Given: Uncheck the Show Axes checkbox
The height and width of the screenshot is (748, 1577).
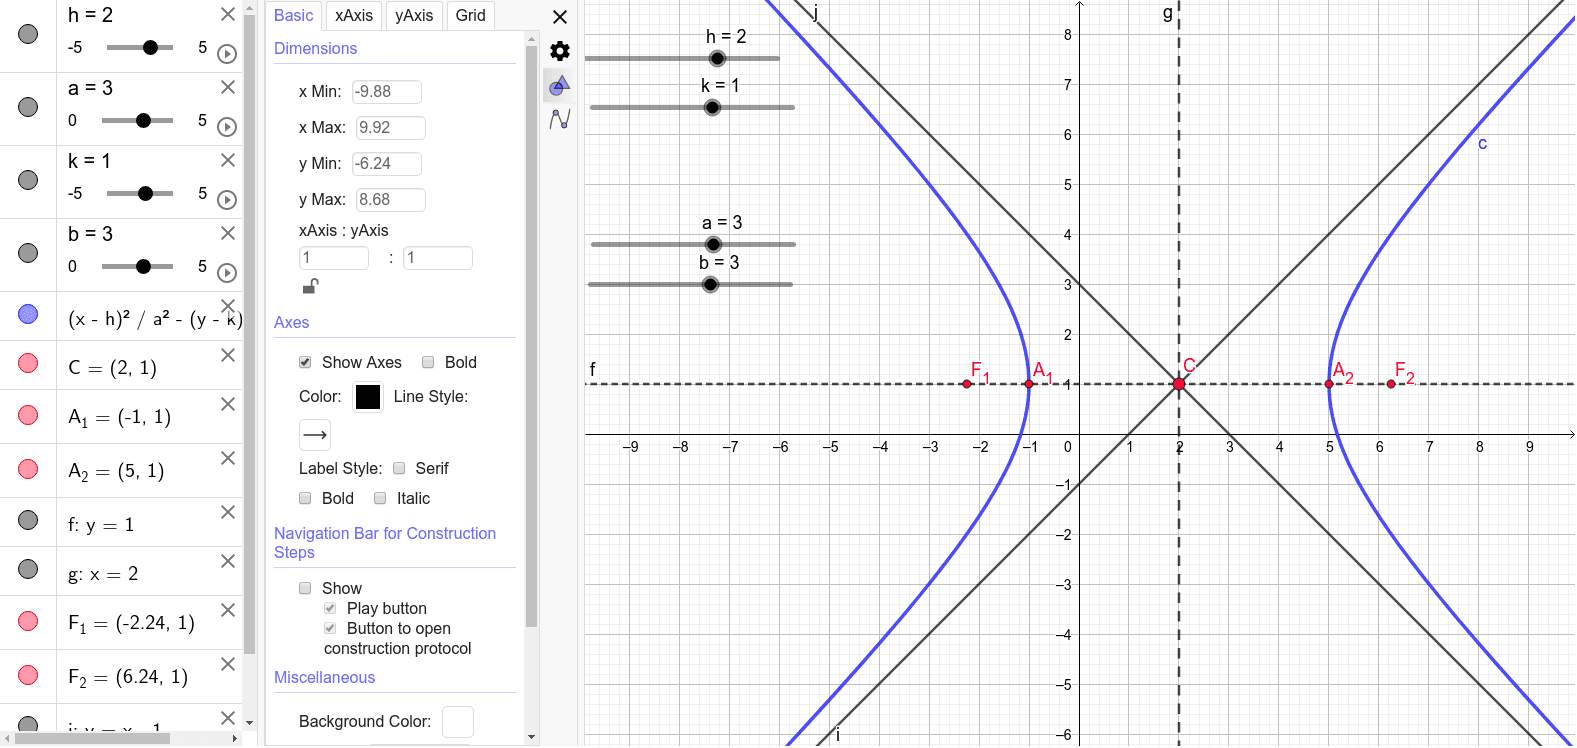Looking at the screenshot, I should click(305, 362).
